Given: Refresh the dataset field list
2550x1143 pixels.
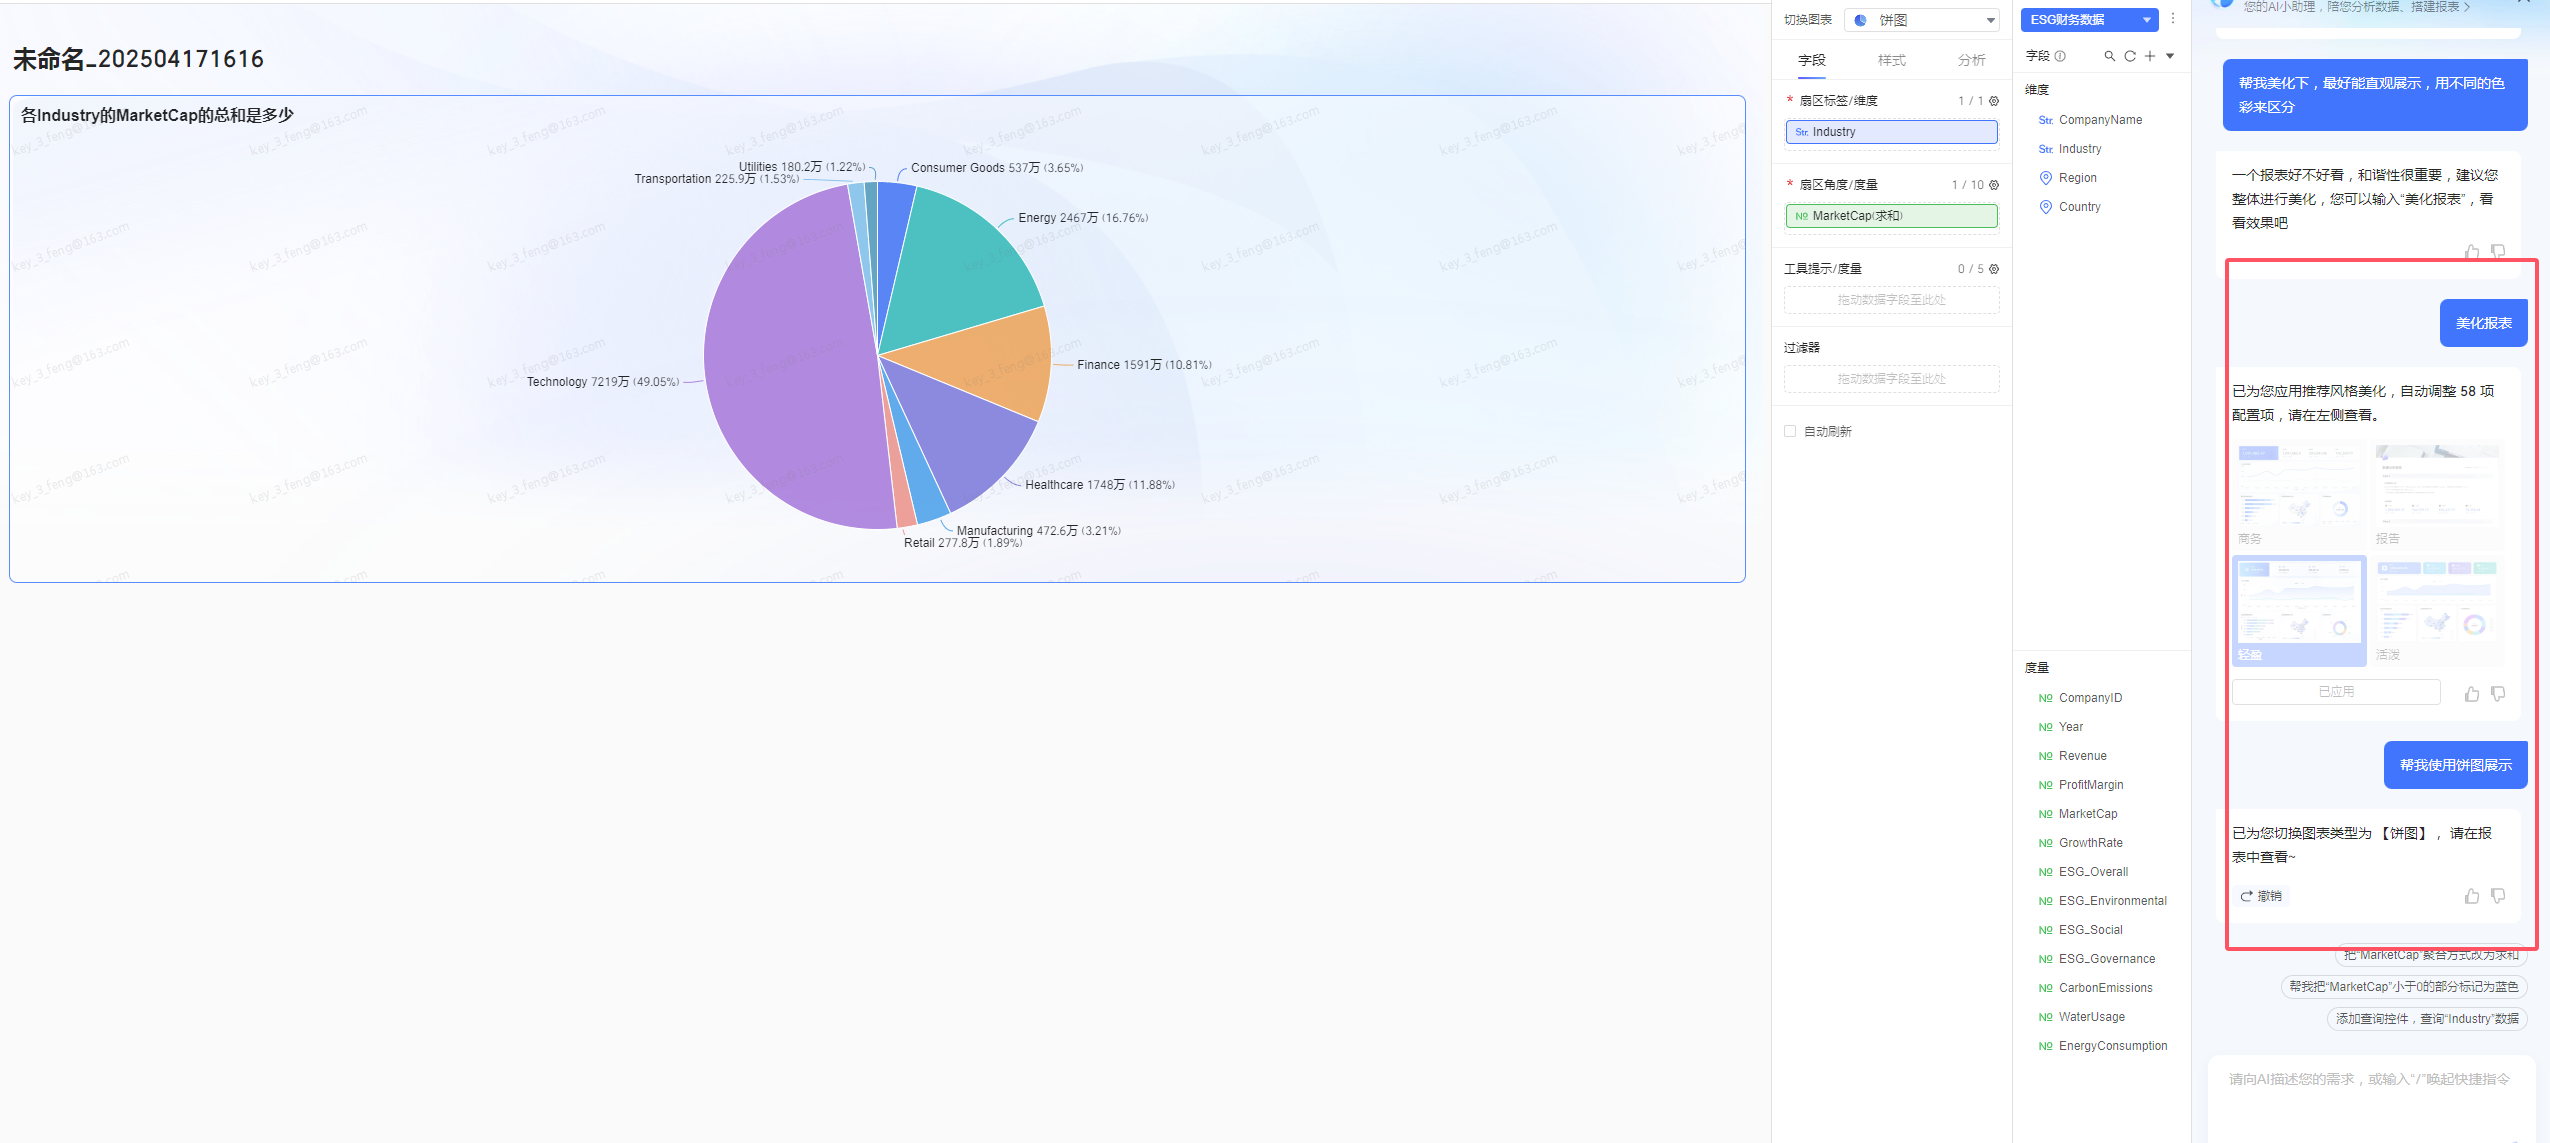Looking at the screenshot, I should point(2130,56).
